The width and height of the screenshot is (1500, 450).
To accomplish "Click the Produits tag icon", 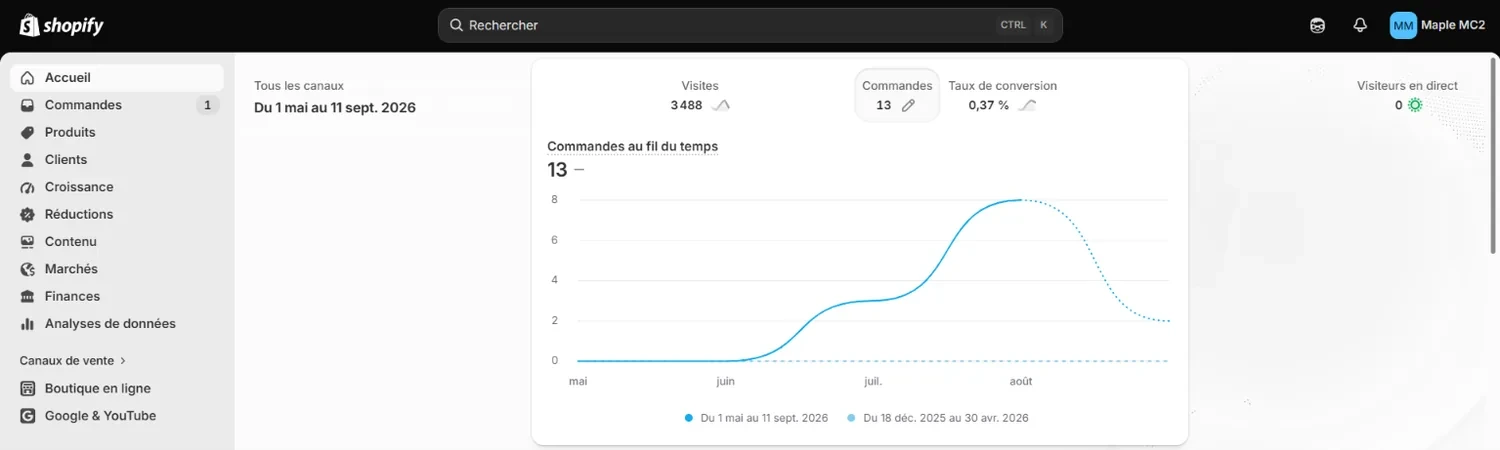I will (28, 132).
